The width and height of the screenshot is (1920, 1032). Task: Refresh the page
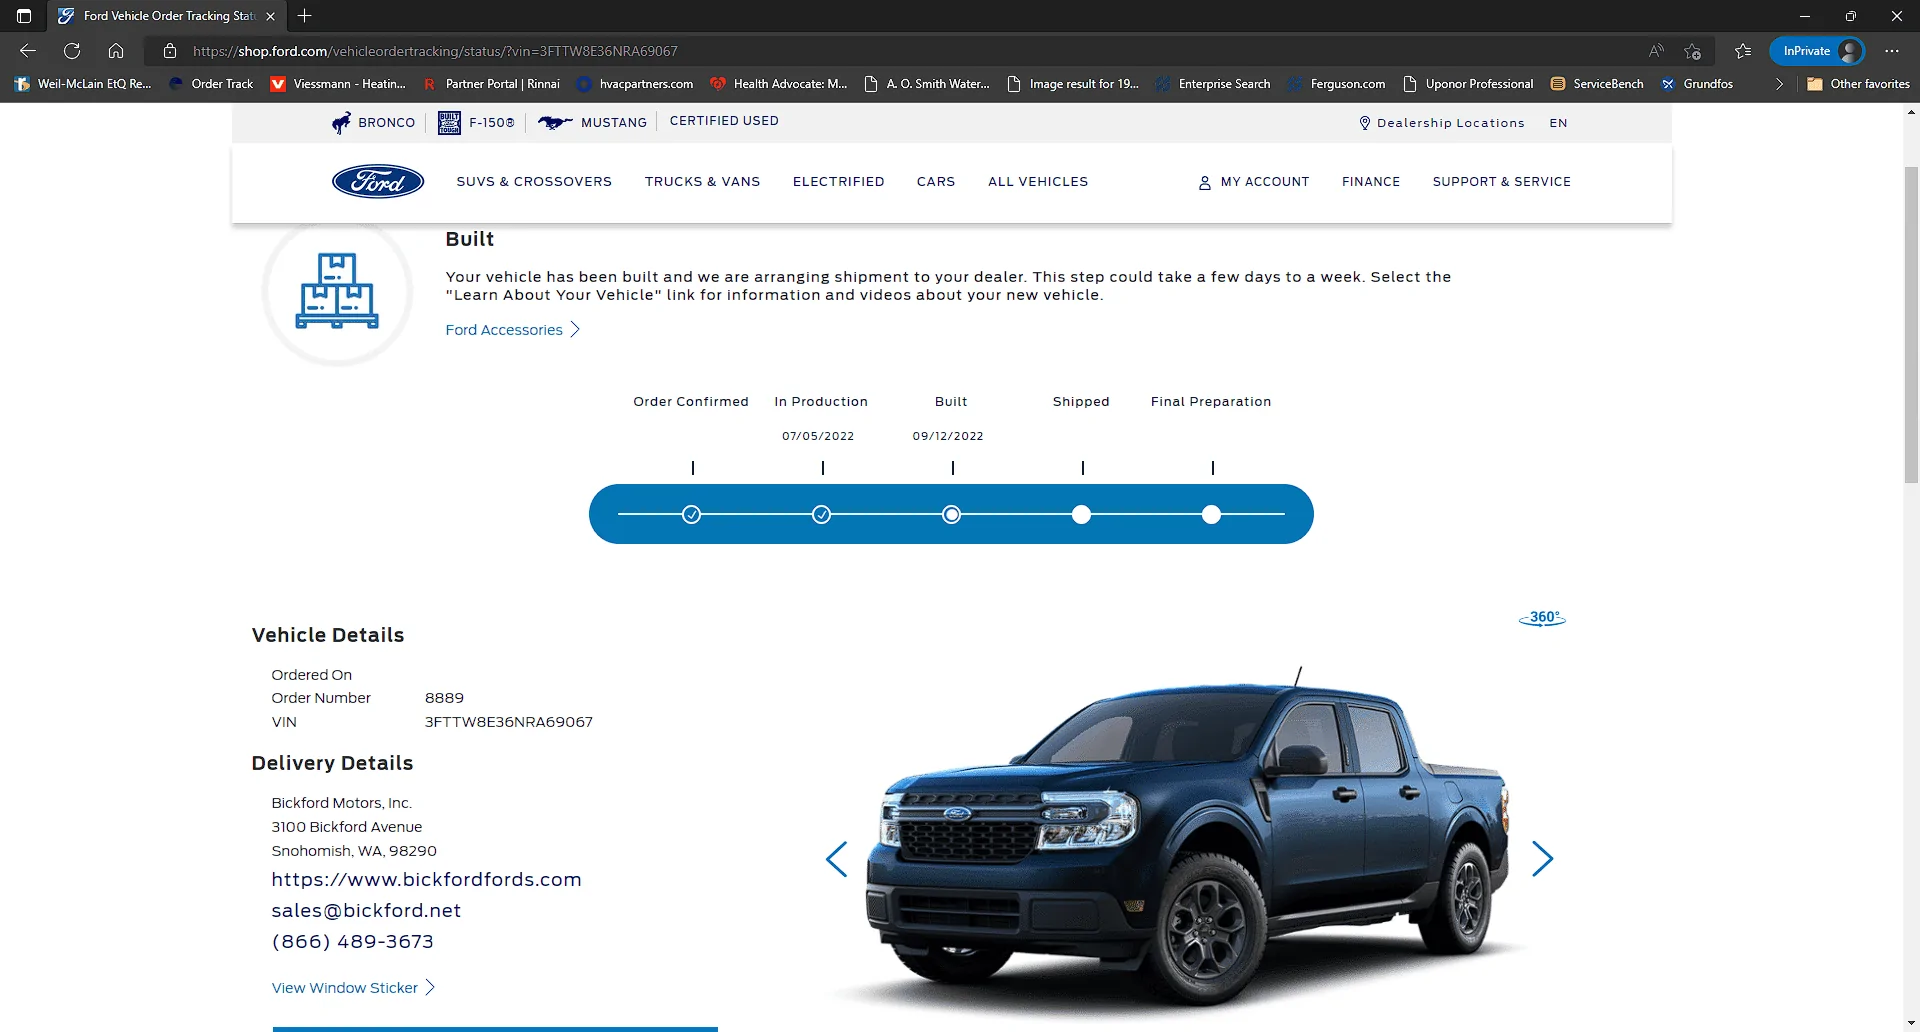72,51
